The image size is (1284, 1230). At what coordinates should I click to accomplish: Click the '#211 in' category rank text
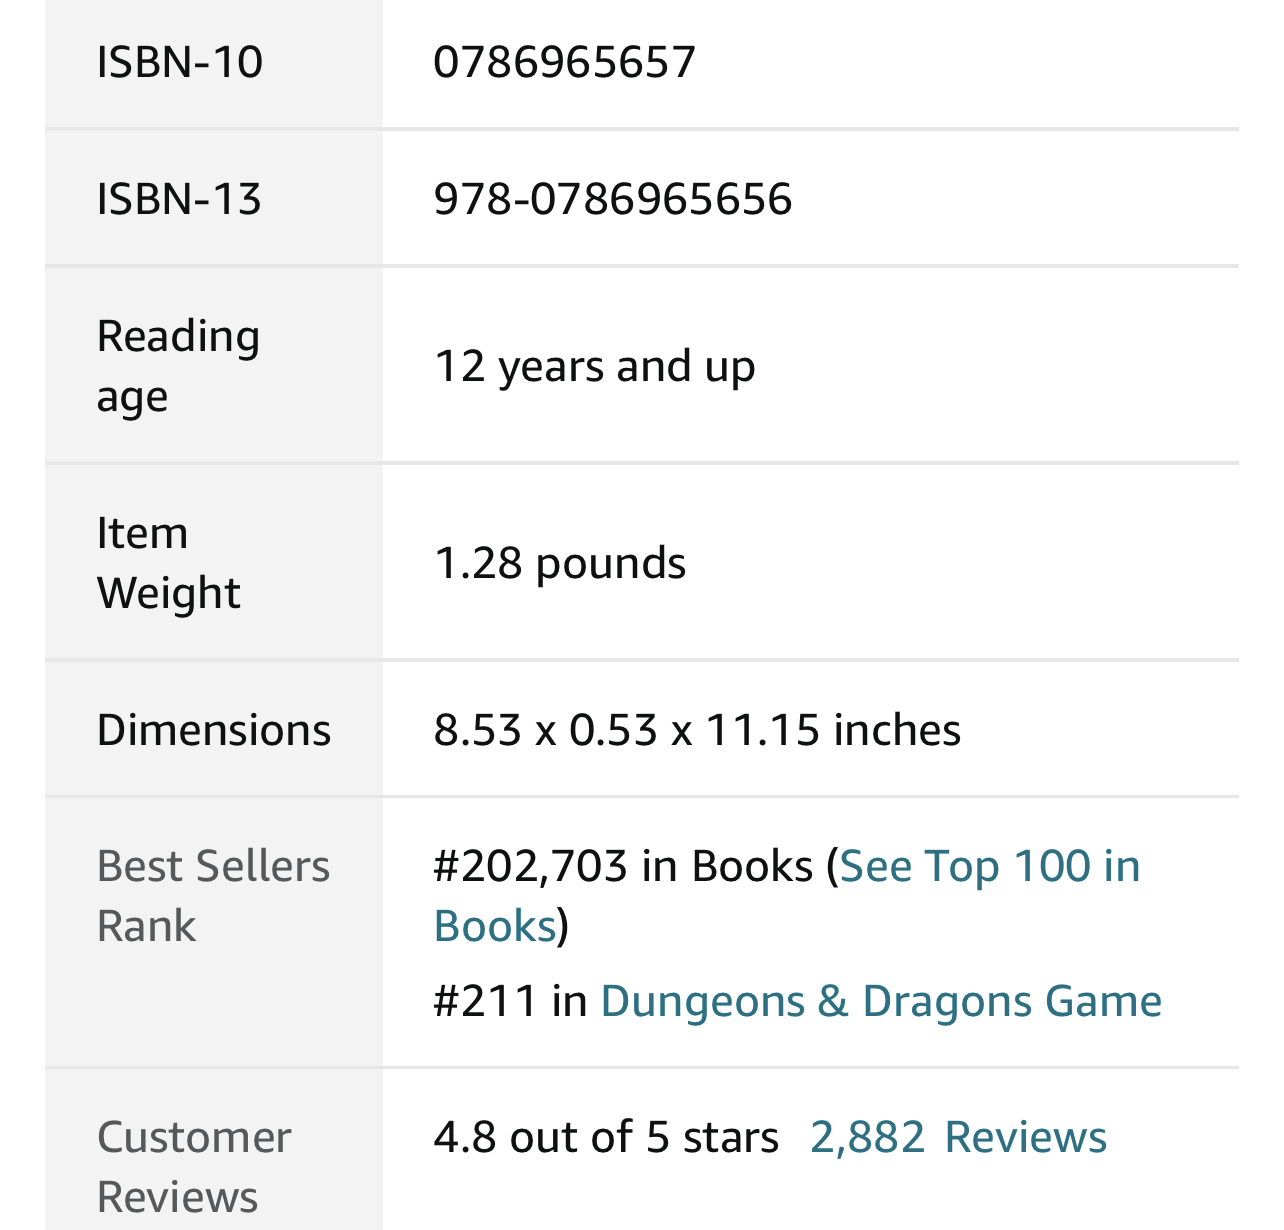click(510, 1001)
